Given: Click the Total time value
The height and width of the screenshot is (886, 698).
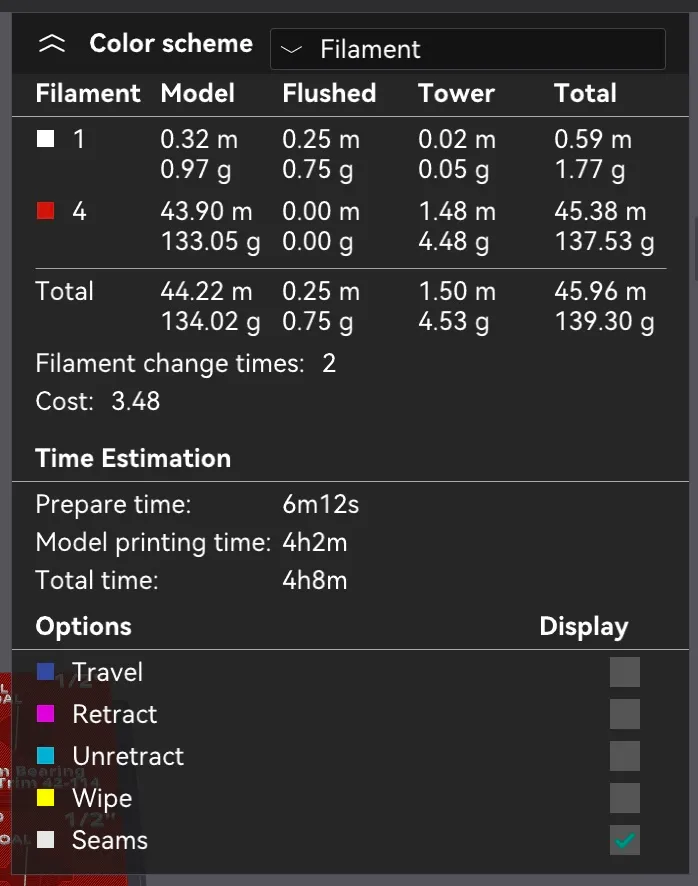Looking at the screenshot, I should pos(315,580).
